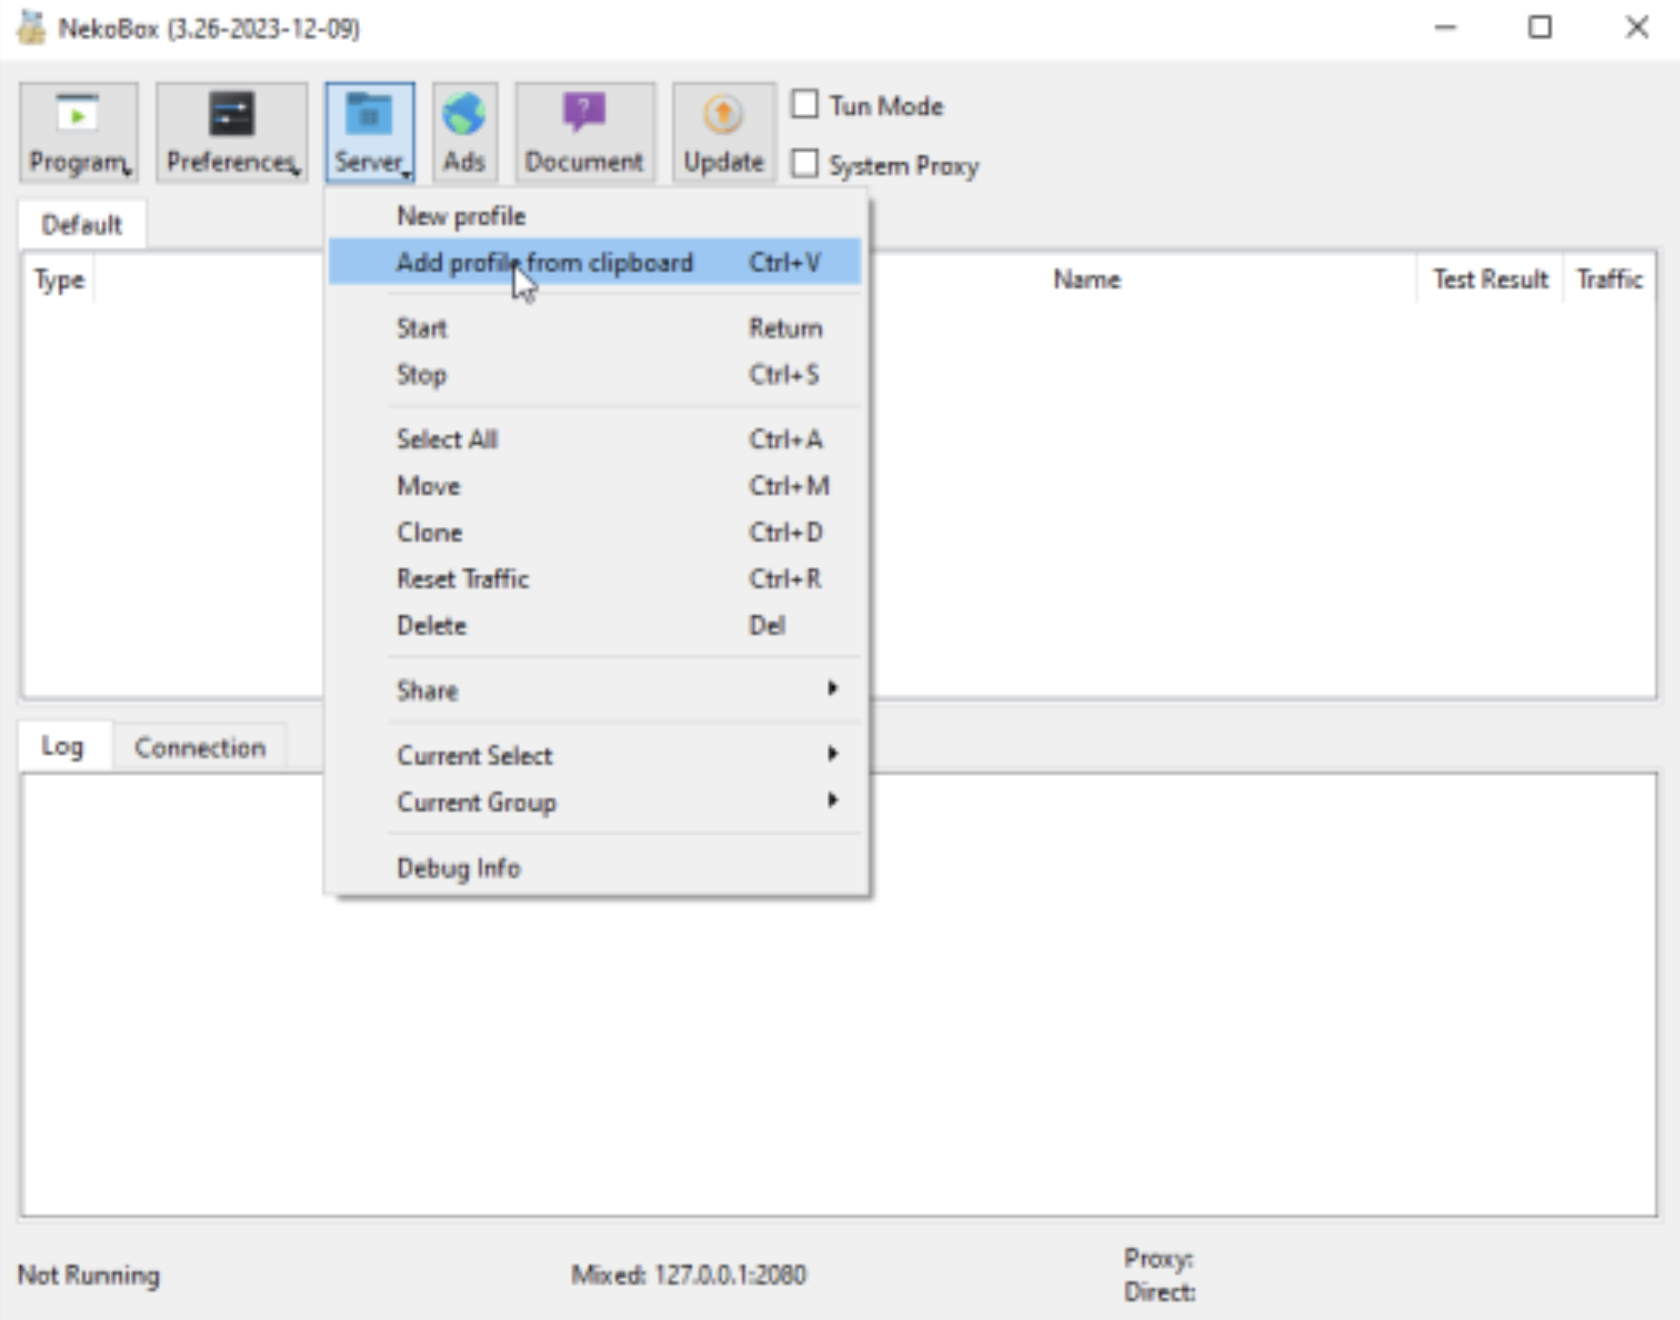Click the Not Running status text
1680x1320 pixels.
(89, 1275)
